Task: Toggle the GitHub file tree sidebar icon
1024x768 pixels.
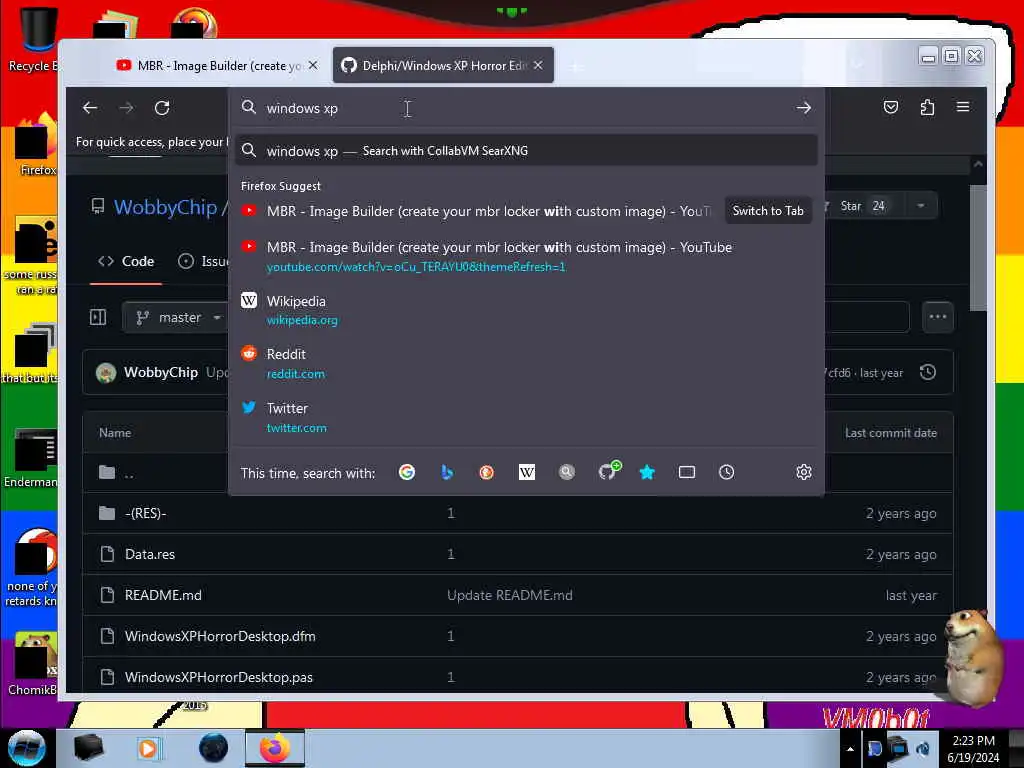Action: point(98,317)
